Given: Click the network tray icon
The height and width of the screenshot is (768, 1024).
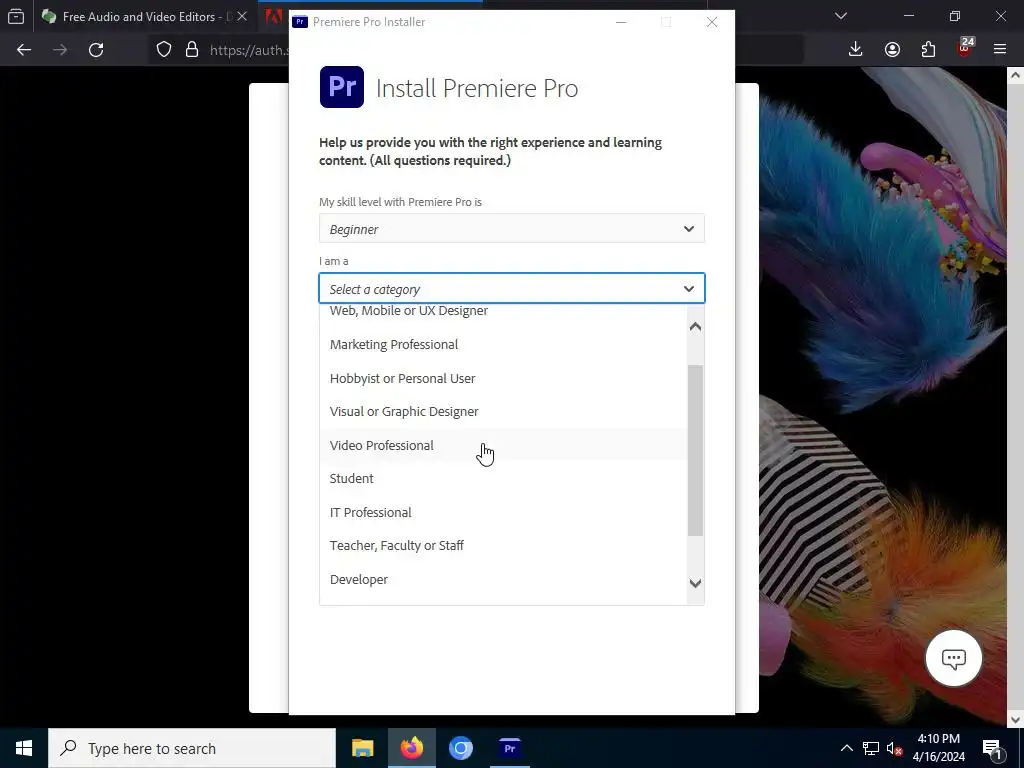Looking at the screenshot, I should pyautogui.click(x=871, y=748).
